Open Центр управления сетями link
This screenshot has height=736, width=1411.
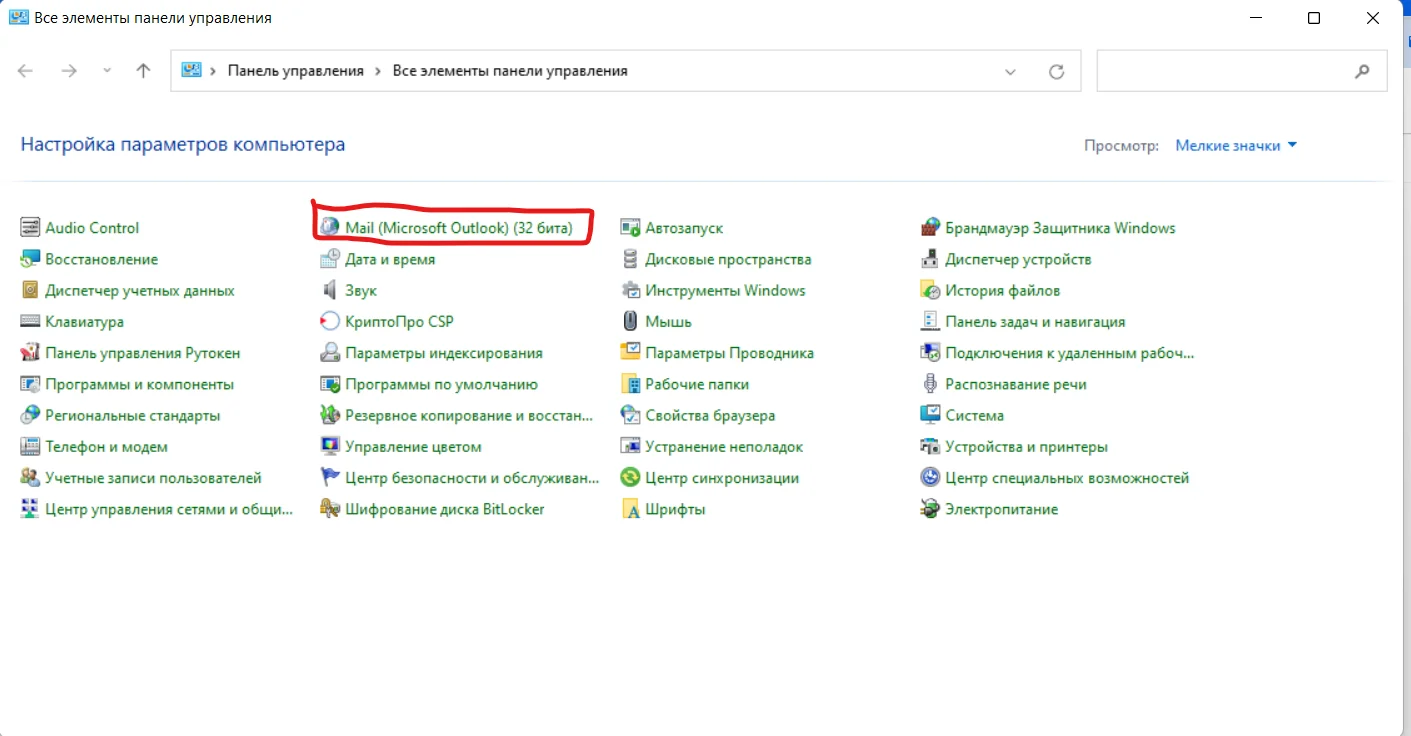169,509
